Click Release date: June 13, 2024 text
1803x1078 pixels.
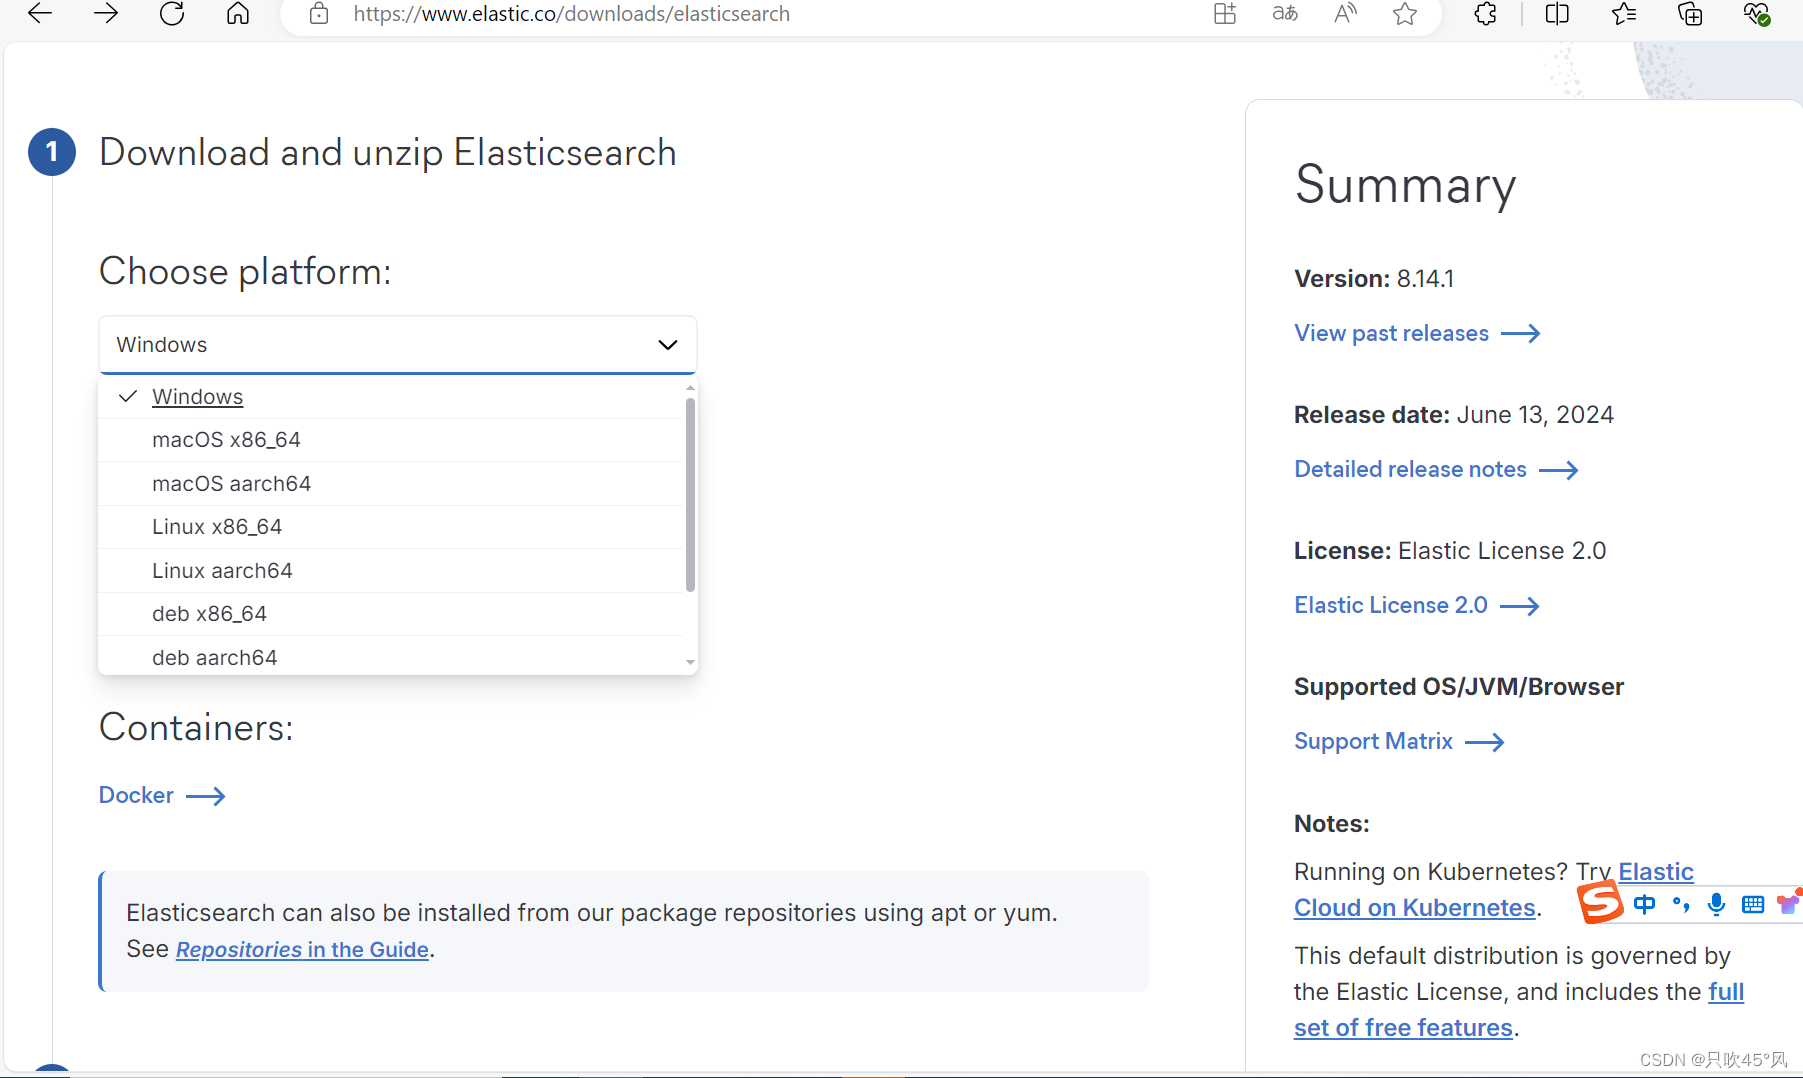coord(1454,415)
